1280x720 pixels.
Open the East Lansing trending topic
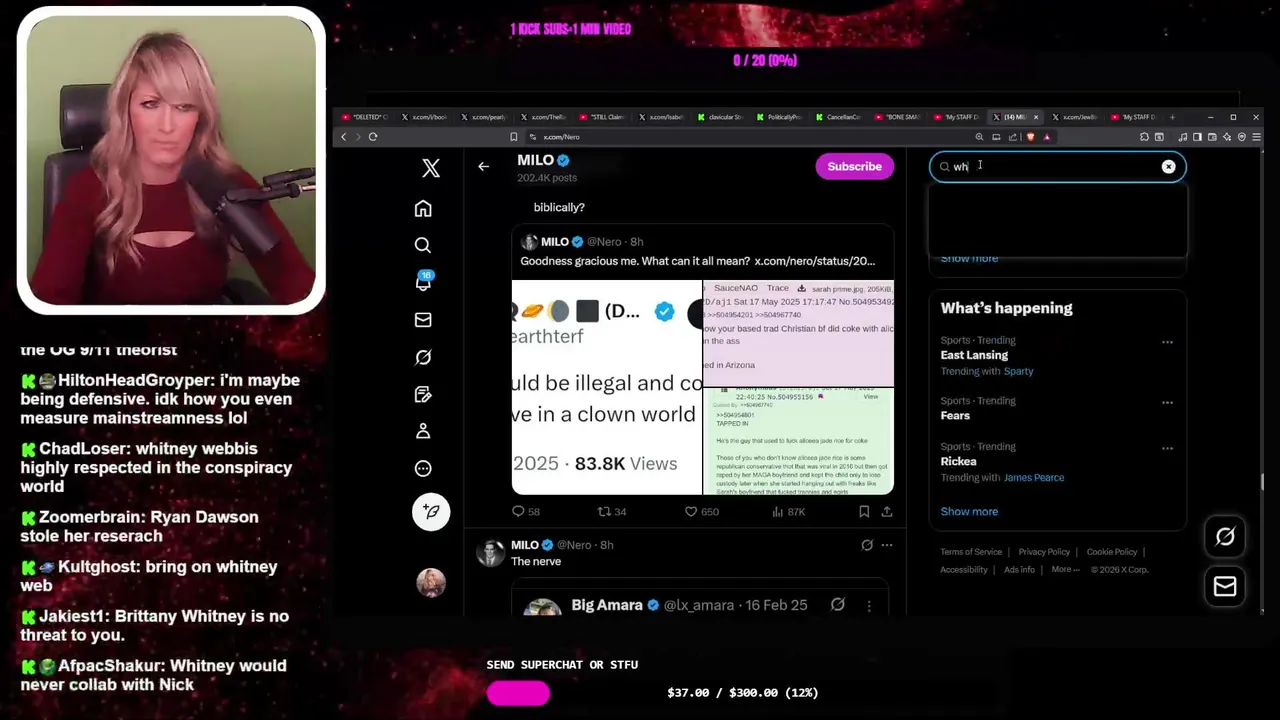(974, 355)
